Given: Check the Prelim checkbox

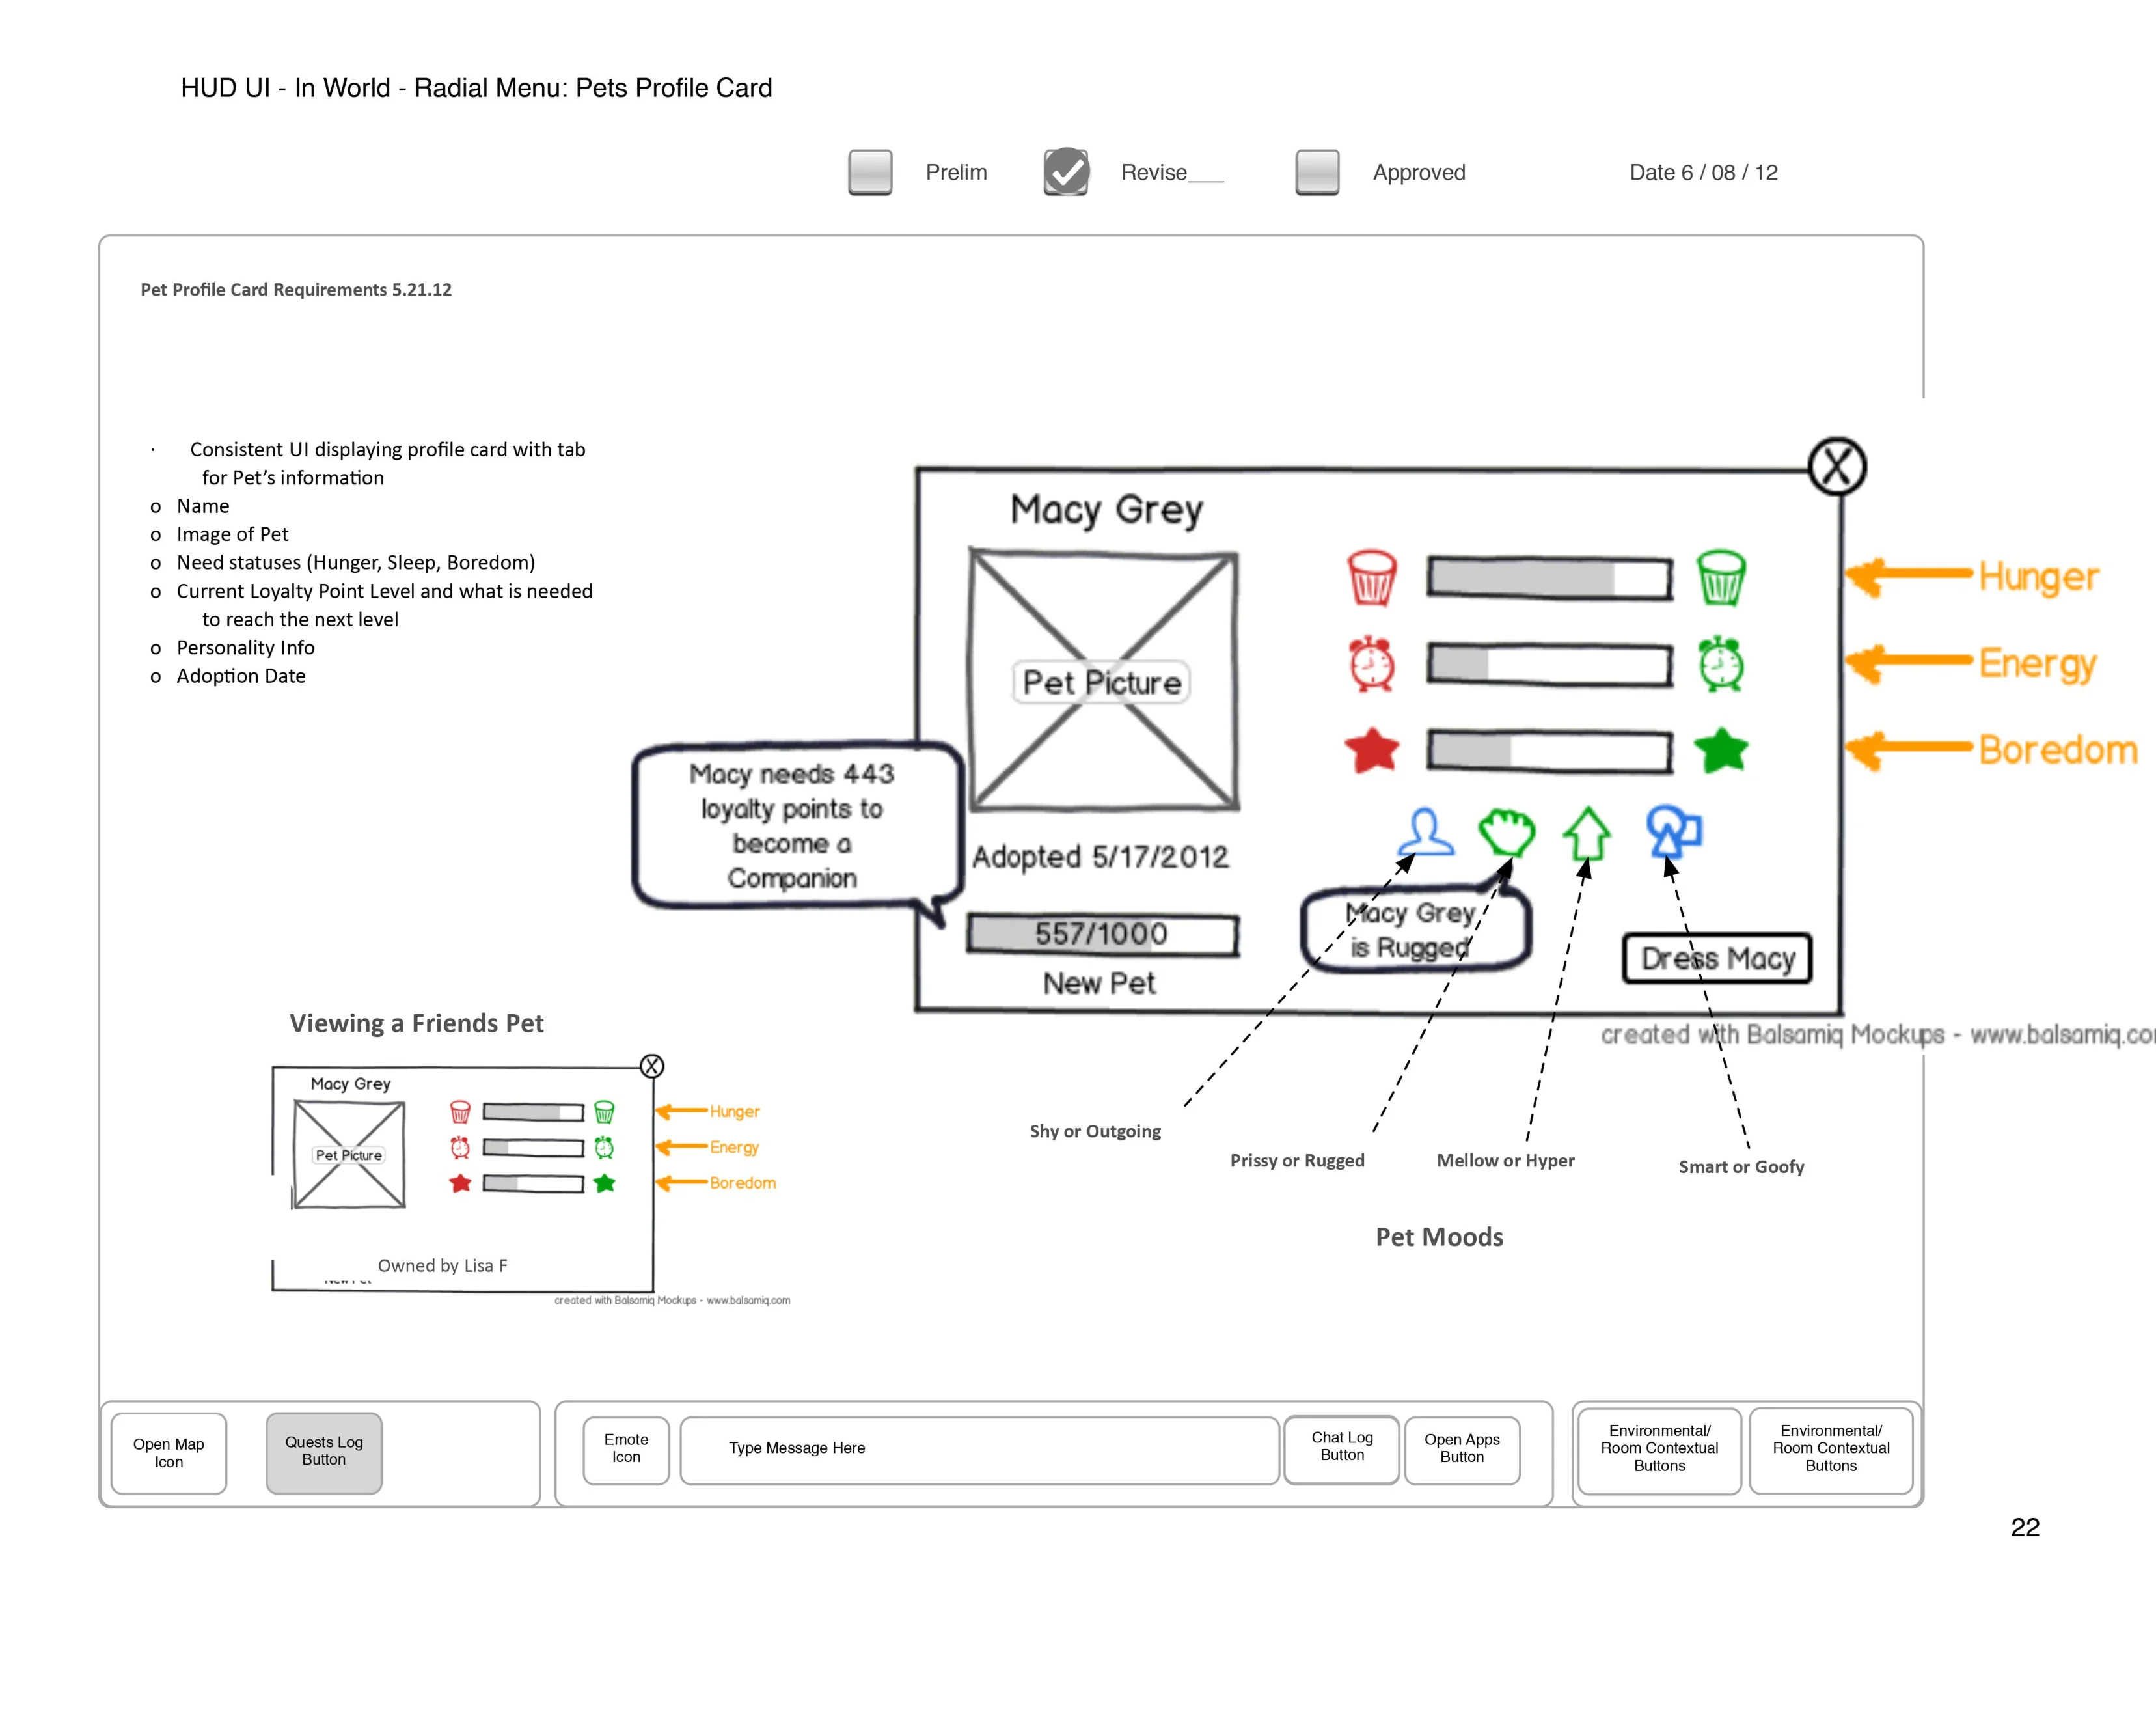Looking at the screenshot, I should (x=870, y=172).
